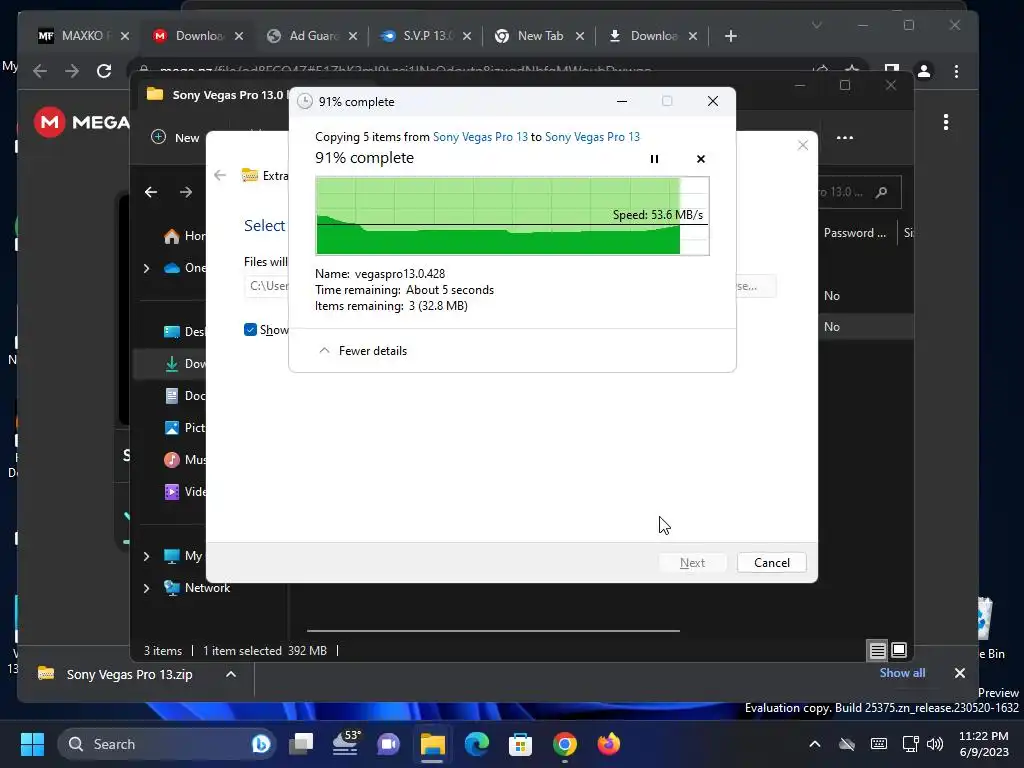Switch to the MAXKO browser tab

(x=83, y=36)
